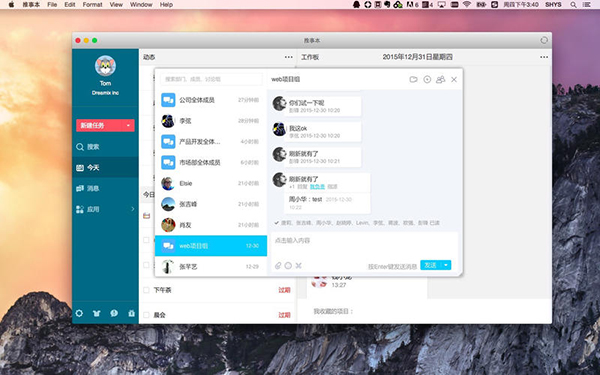This screenshot has width=600, height=375.
Task: Click the contact search field in chat popup
Action: coord(211,79)
